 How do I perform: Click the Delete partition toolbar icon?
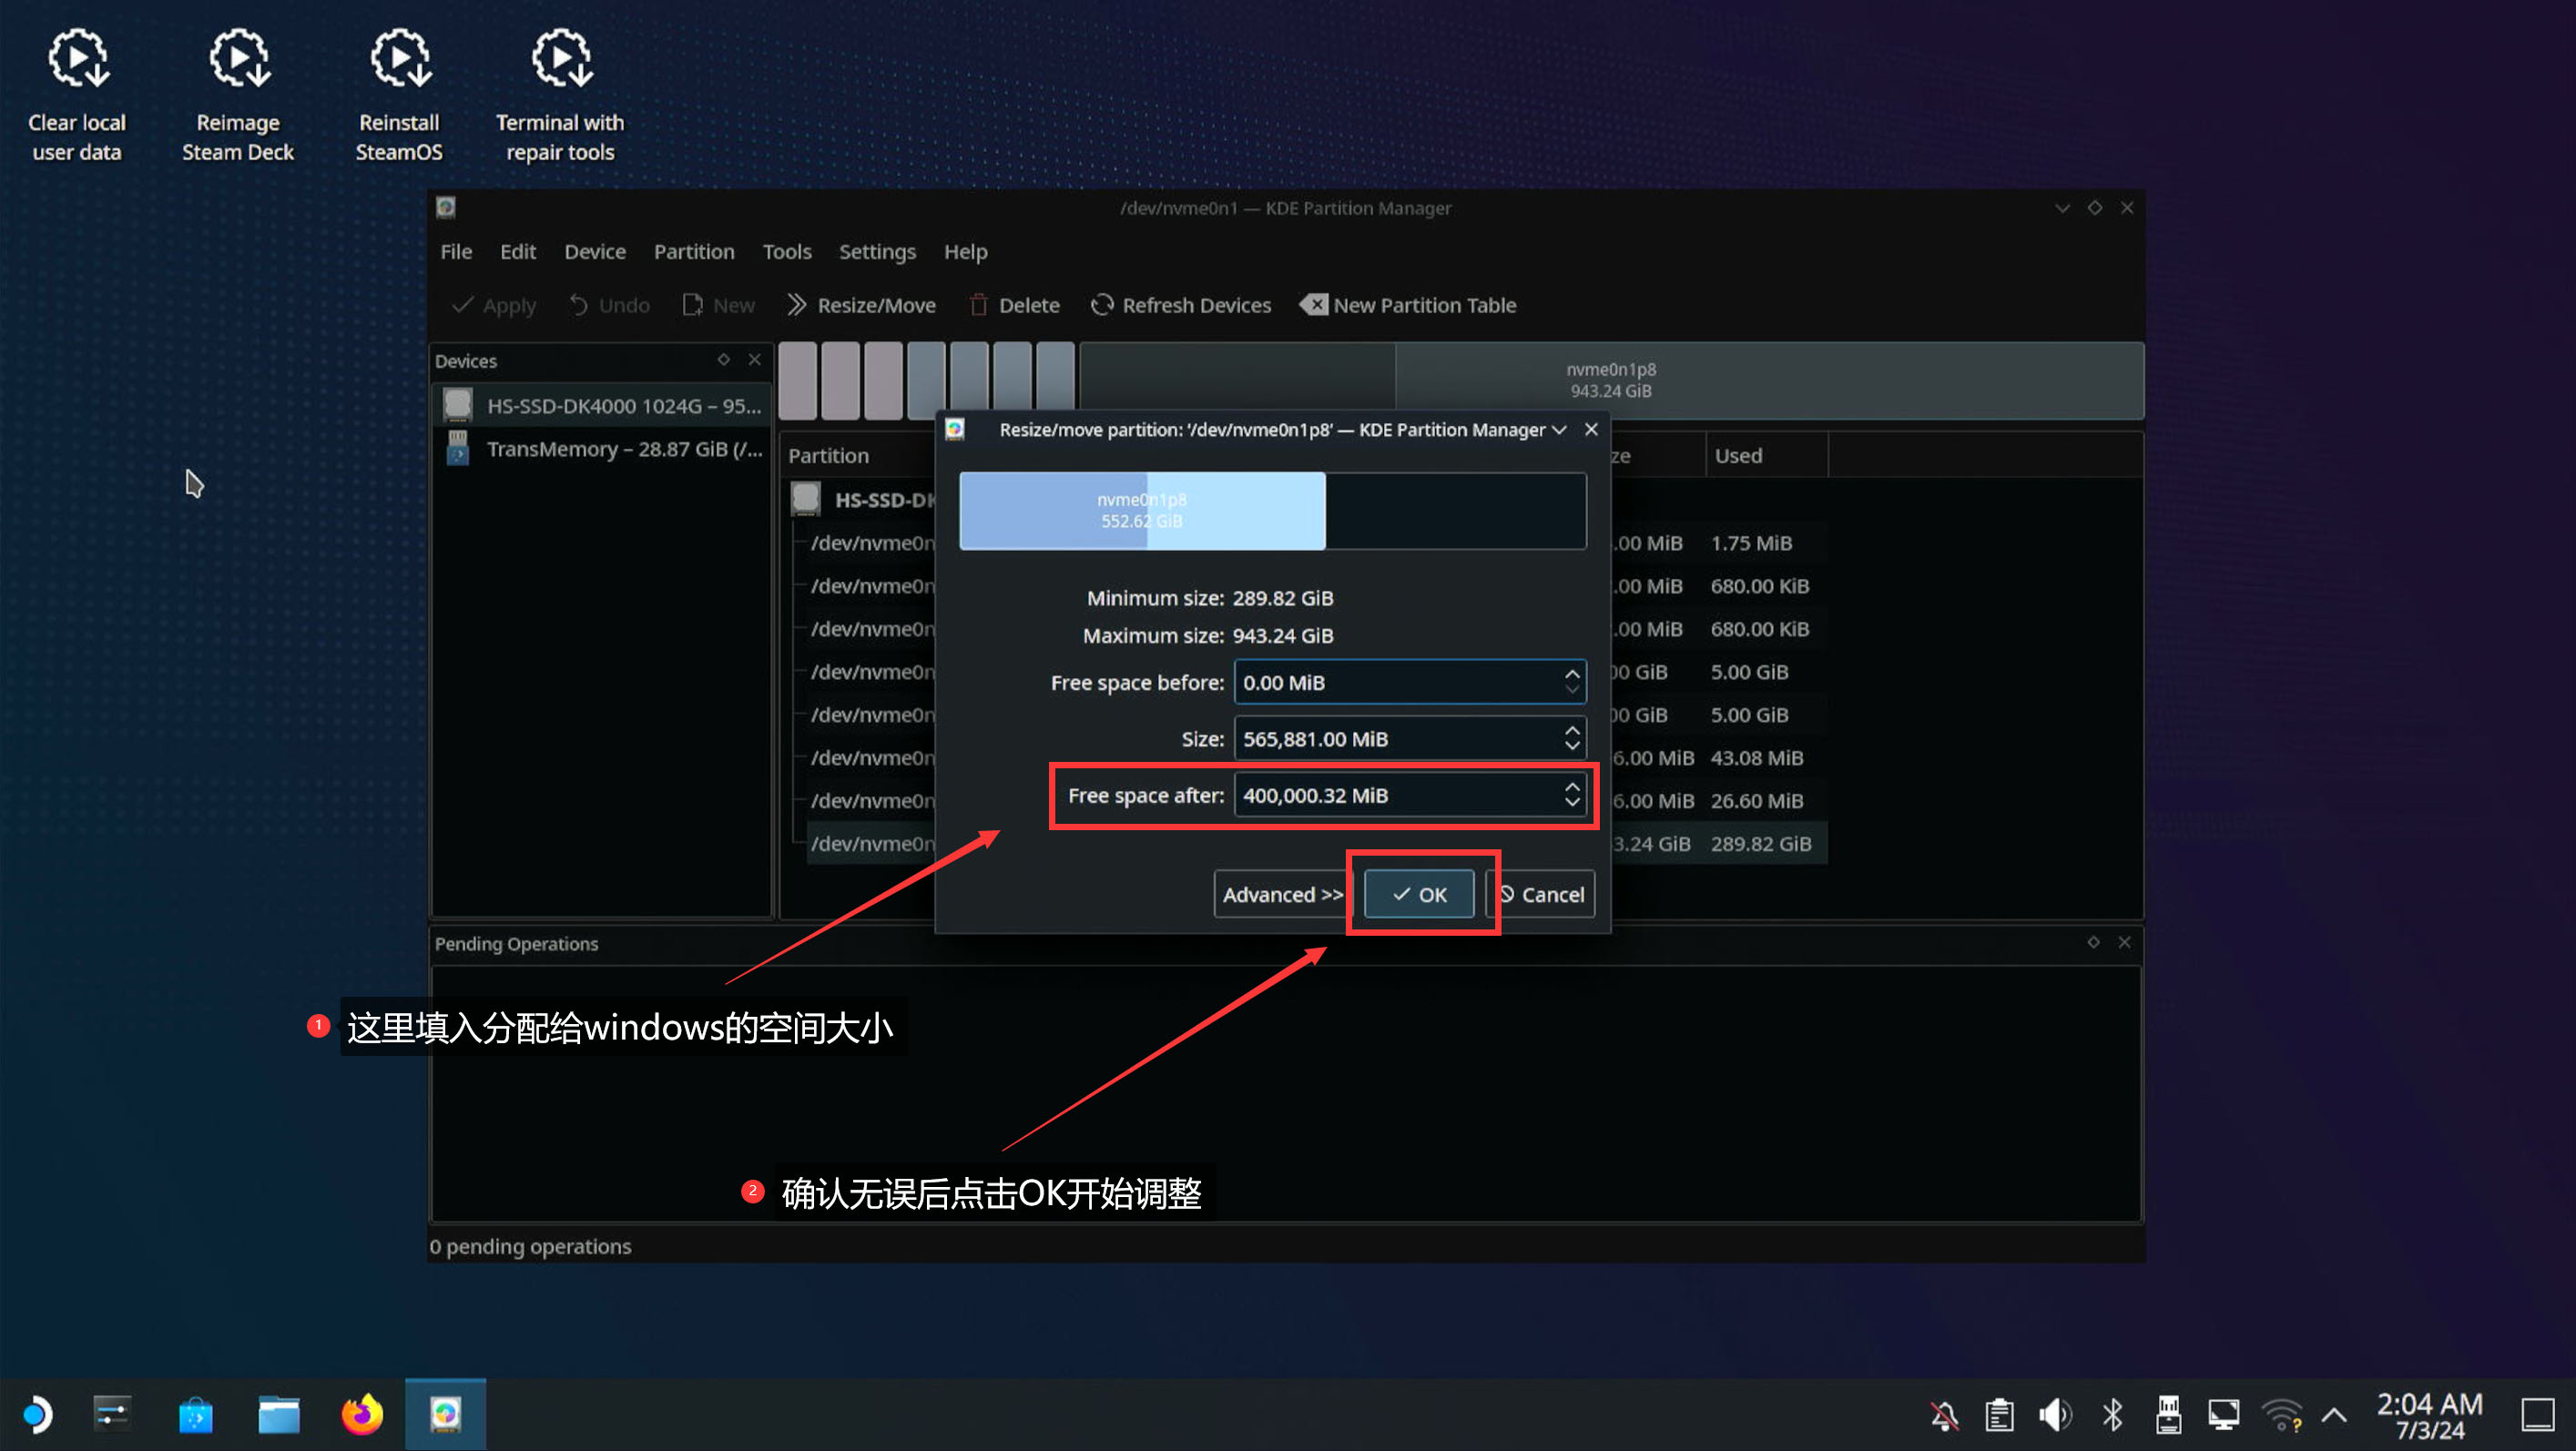(x=979, y=305)
